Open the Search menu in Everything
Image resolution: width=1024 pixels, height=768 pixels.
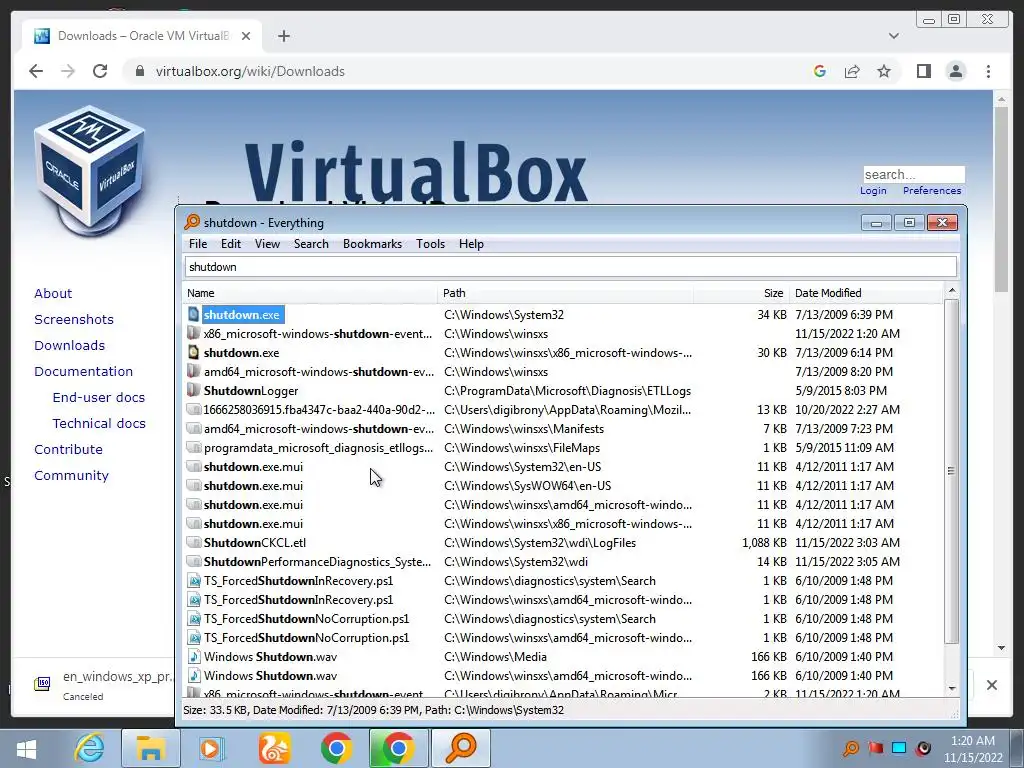(311, 244)
